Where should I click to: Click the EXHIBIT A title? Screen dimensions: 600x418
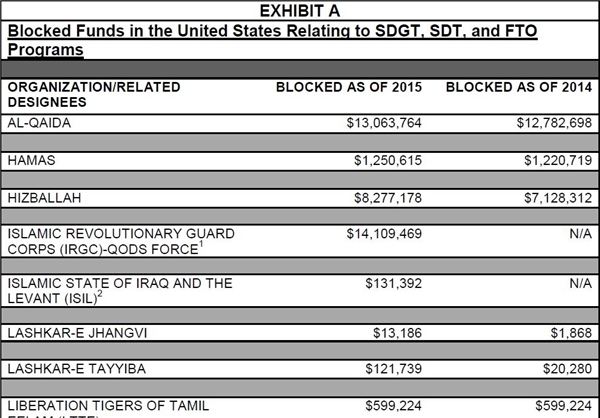click(301, 11)
